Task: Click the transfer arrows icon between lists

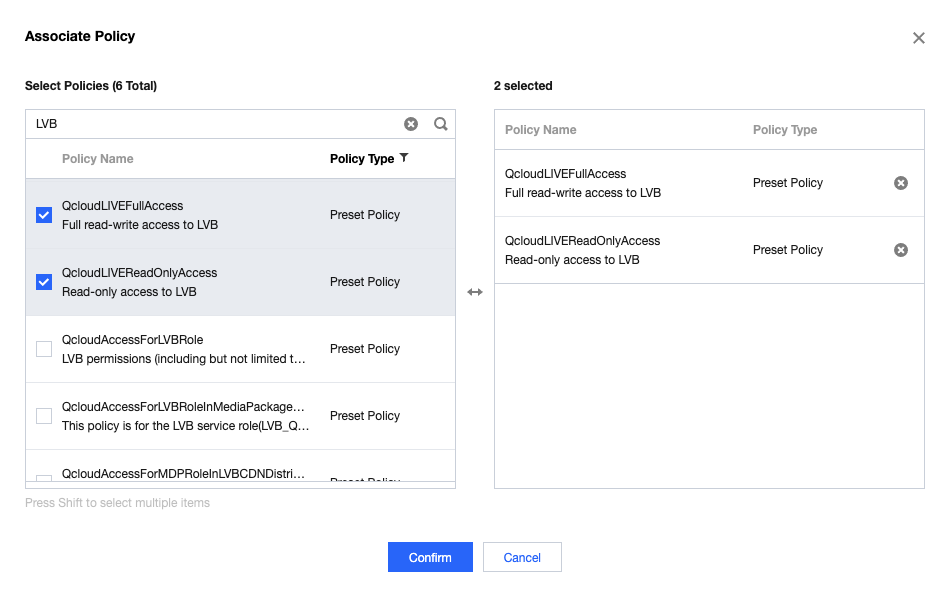Action: pos(475,292)
